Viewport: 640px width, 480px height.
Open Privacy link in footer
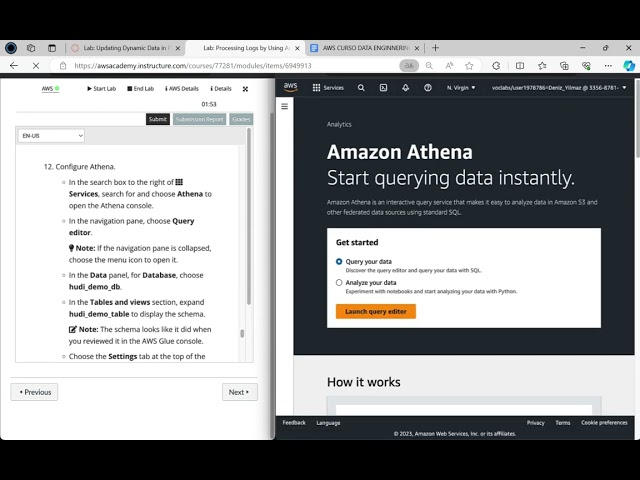536,423
